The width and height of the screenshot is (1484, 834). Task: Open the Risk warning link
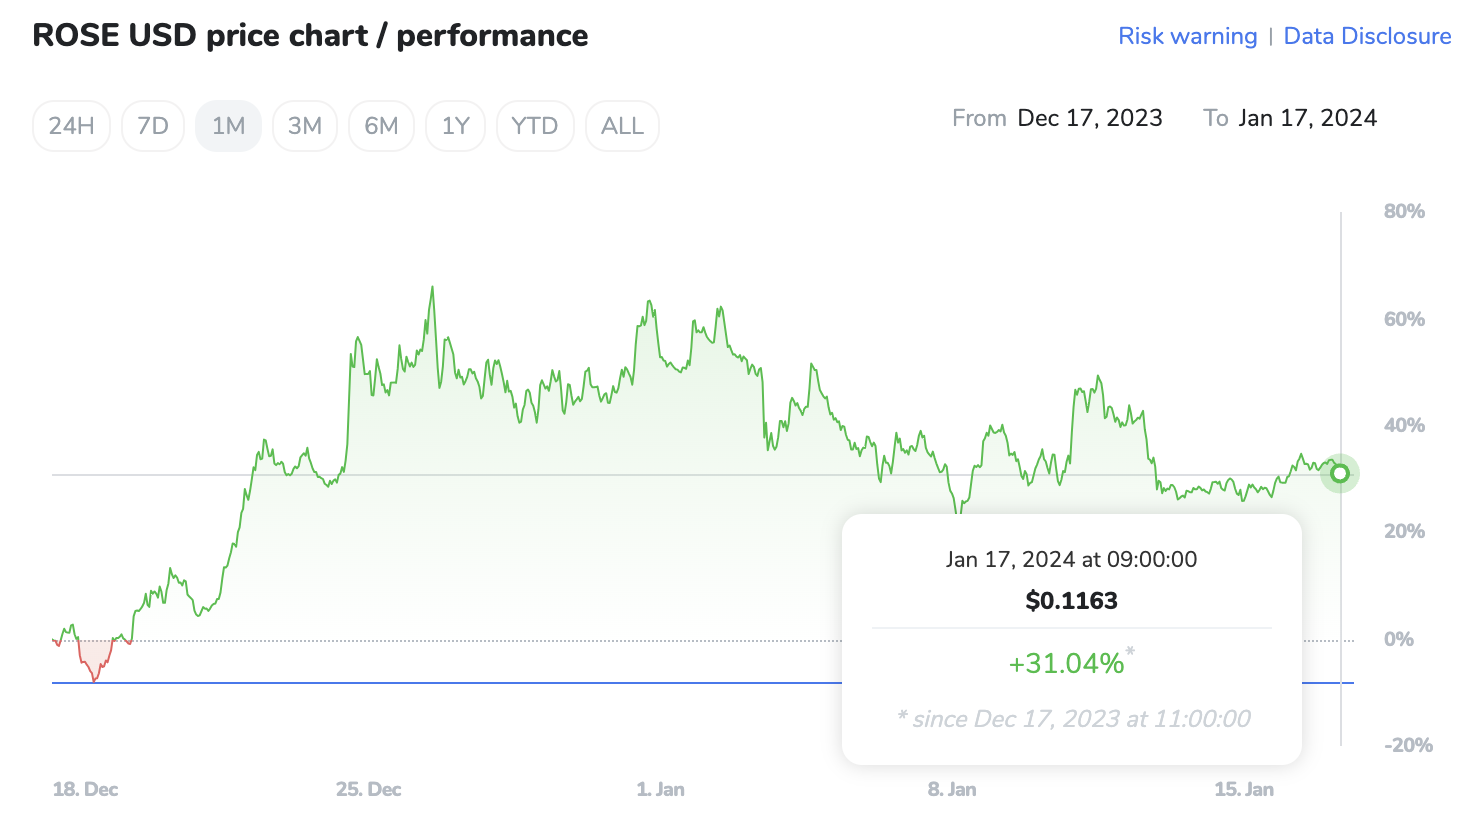click(1187, 36)
